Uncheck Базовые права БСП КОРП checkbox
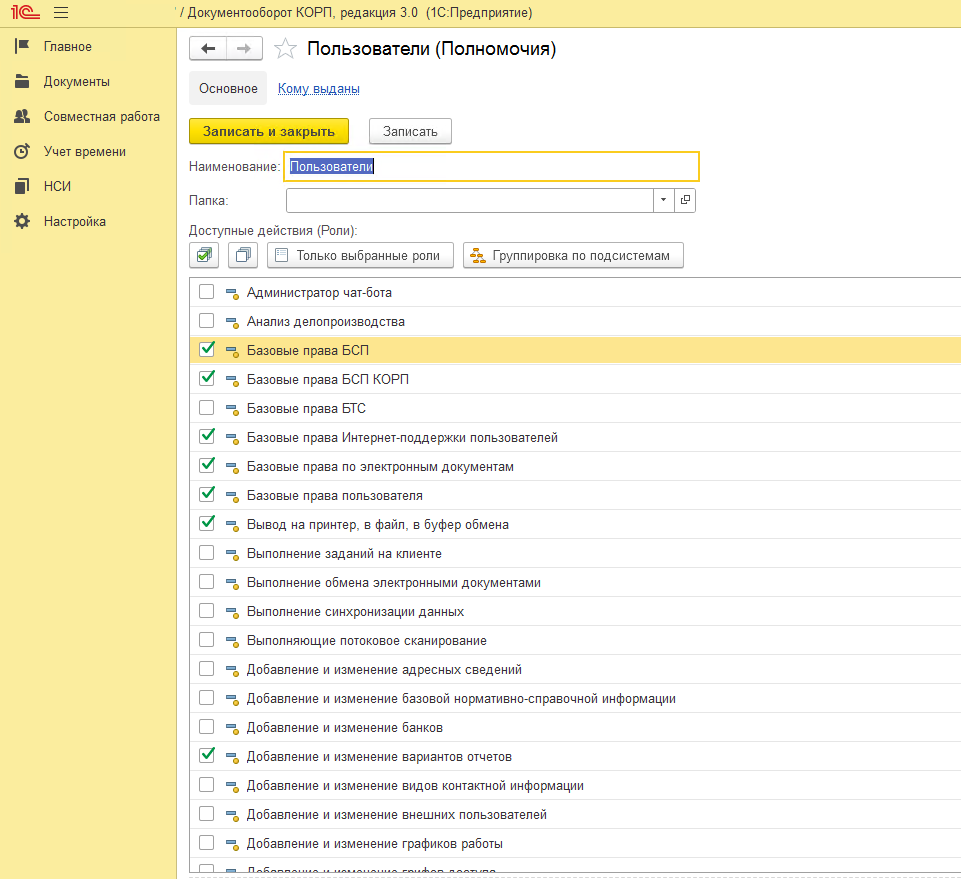The width and height of the screenshot is (961, 879). [207, 378]
